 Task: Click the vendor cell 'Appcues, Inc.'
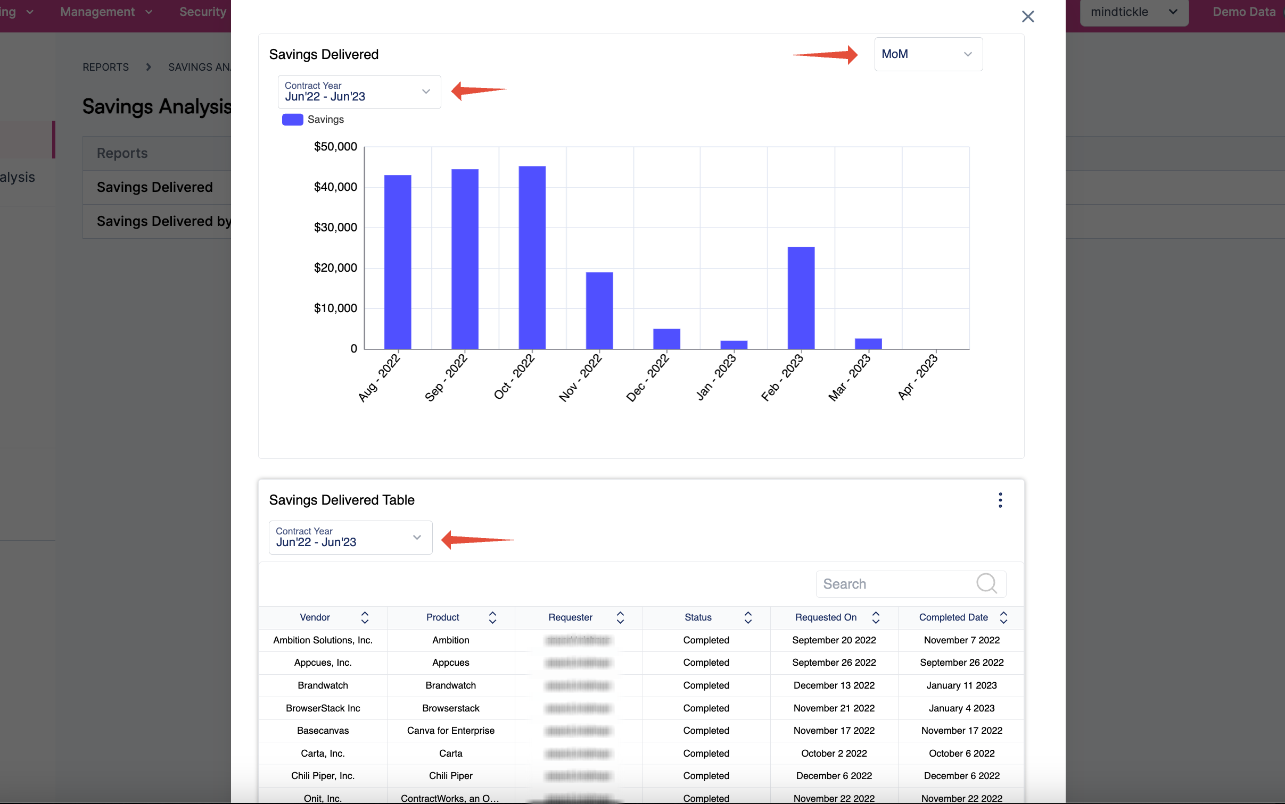pyautogui.click(x=323, y=663)
